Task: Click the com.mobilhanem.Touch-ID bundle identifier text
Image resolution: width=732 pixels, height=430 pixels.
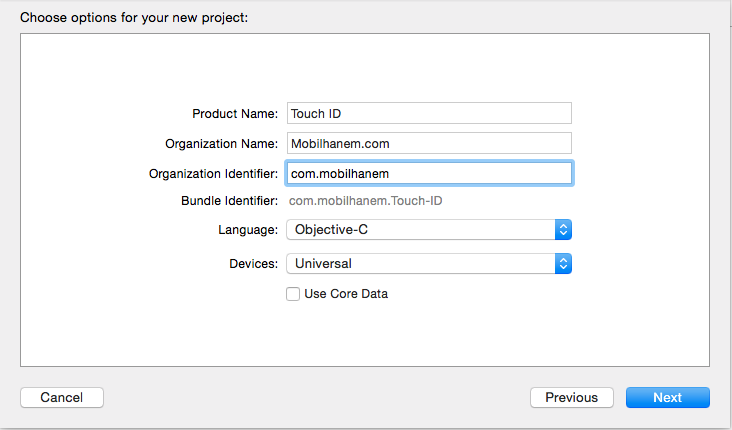Action: (x=366, y=201)
